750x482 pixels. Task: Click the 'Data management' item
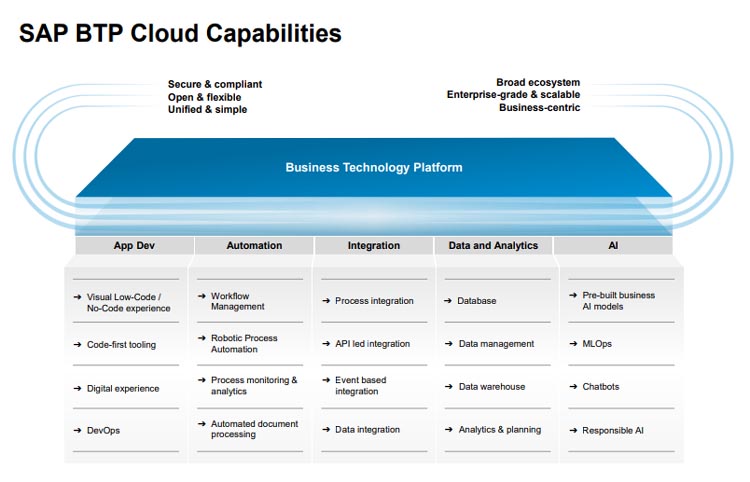click(496, 344)
